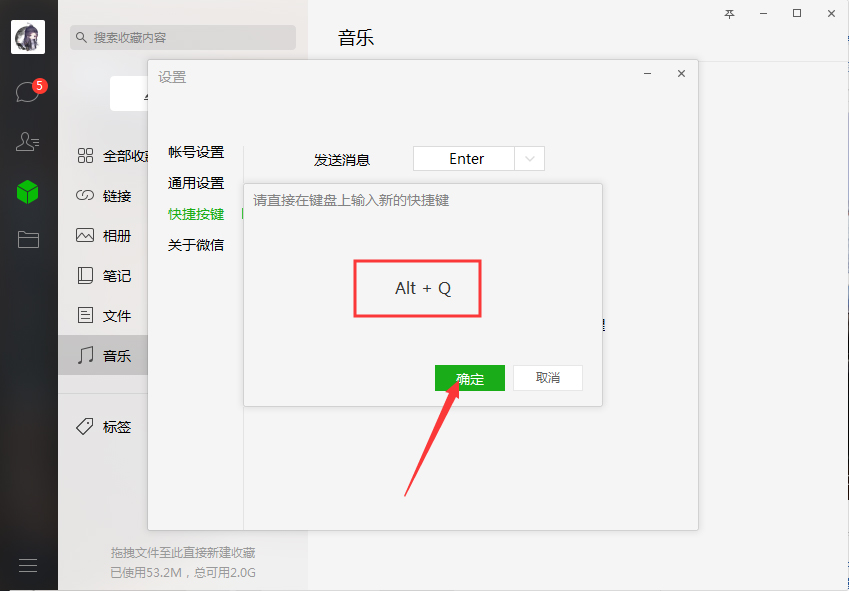
Task: Click the search favorites input box
Action: pos(183,37)
